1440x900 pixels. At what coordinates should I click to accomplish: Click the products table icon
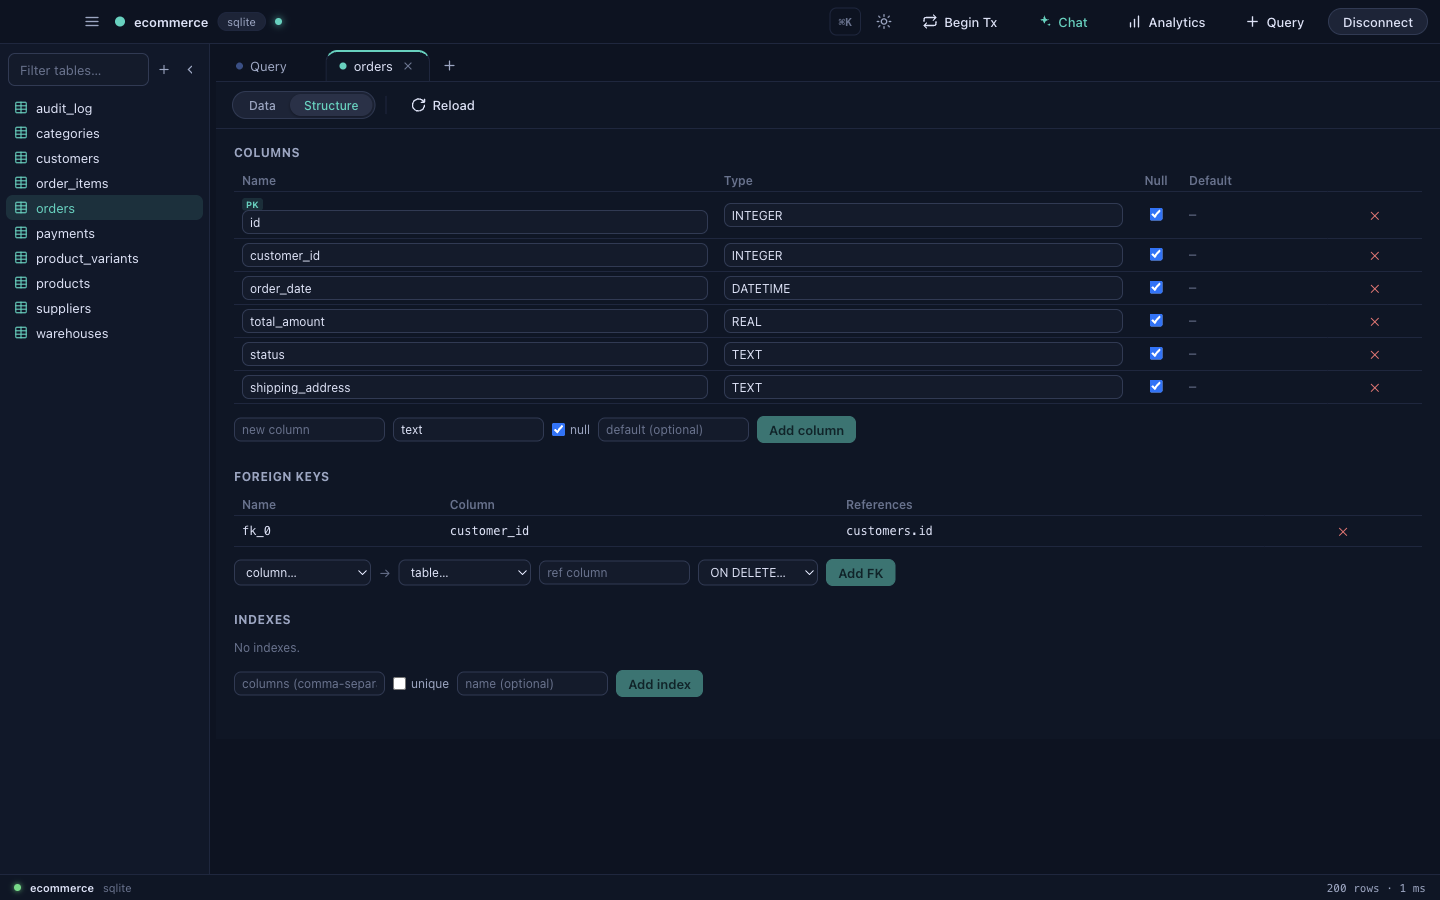pos(21,282)
